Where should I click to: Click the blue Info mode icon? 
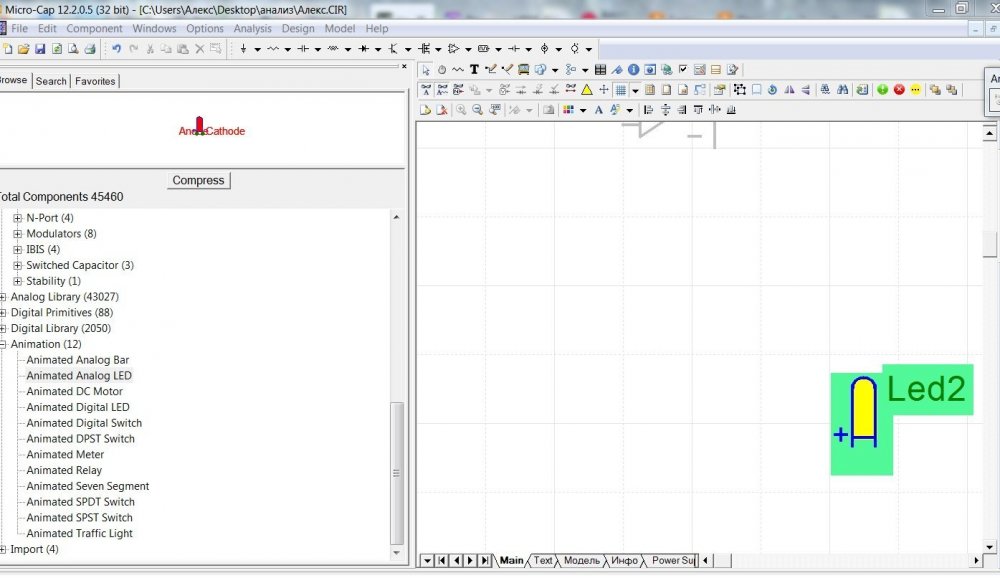tap(633, 70)
